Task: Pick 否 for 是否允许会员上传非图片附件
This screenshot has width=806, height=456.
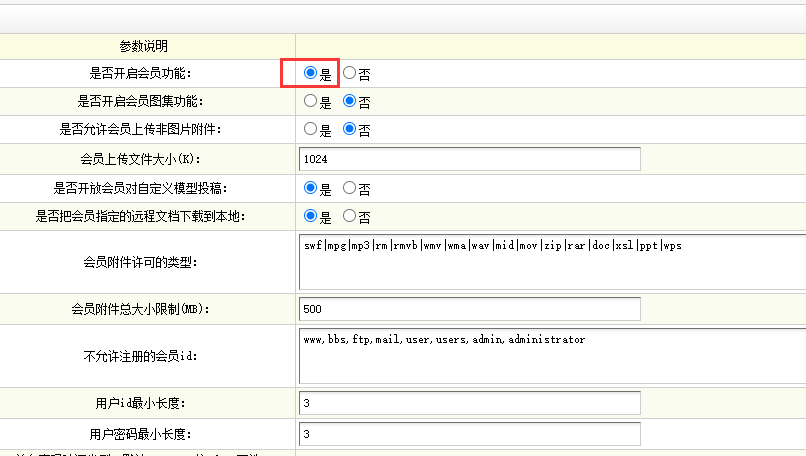Action: click(x=349, y=129)
